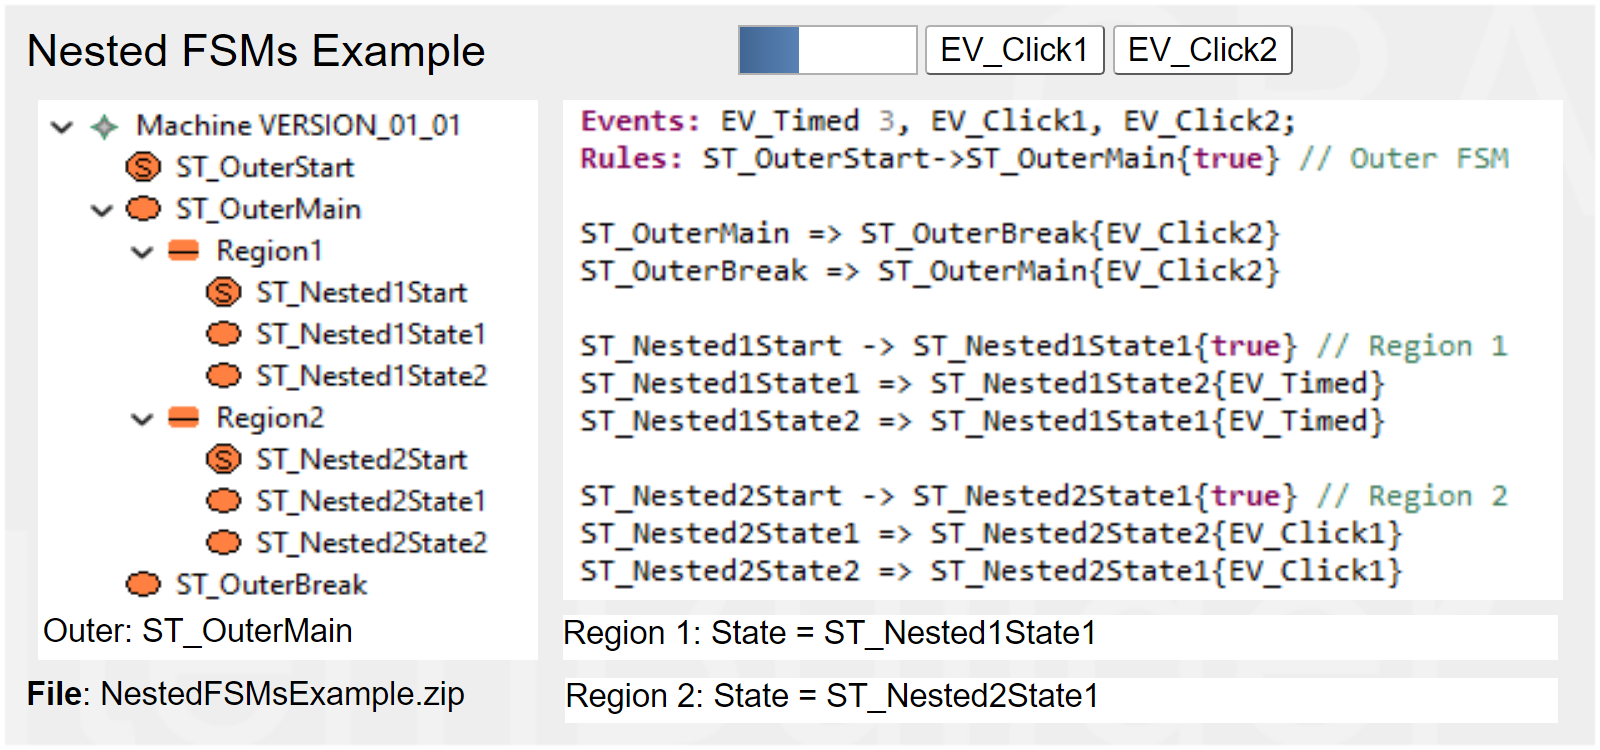
Task: Click the ST_Nested2State2 state icon
Action: [x=223, y=542]
